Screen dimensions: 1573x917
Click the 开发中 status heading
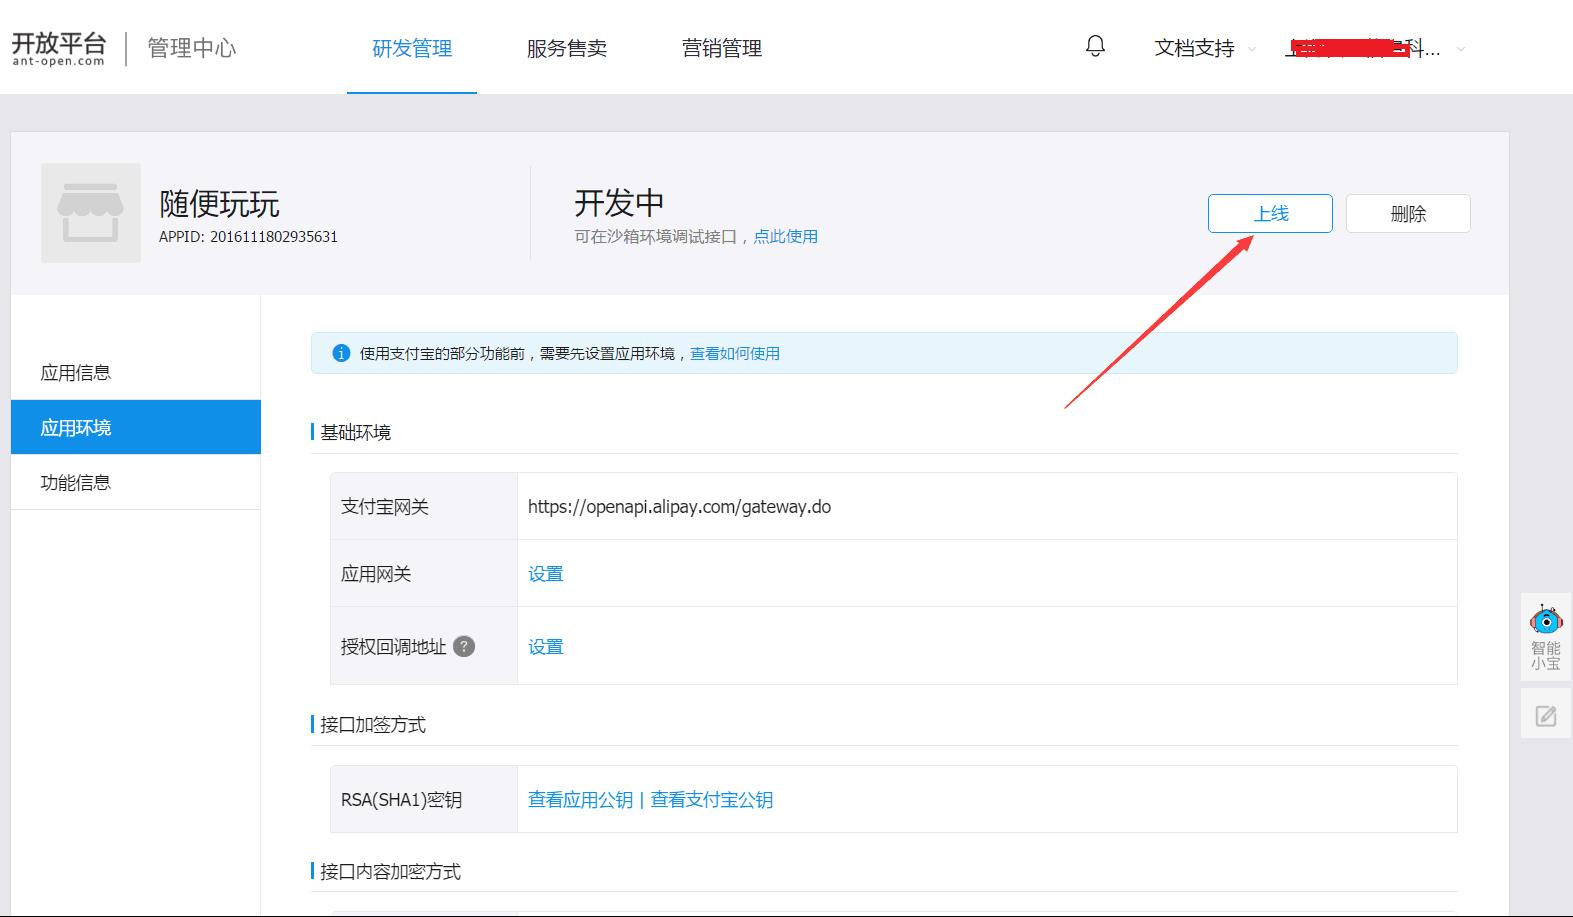(x=619, y=203)
